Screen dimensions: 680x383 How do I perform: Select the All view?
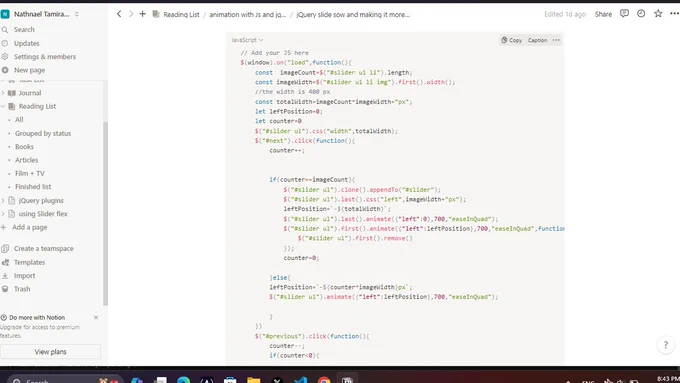pos(19,120)
